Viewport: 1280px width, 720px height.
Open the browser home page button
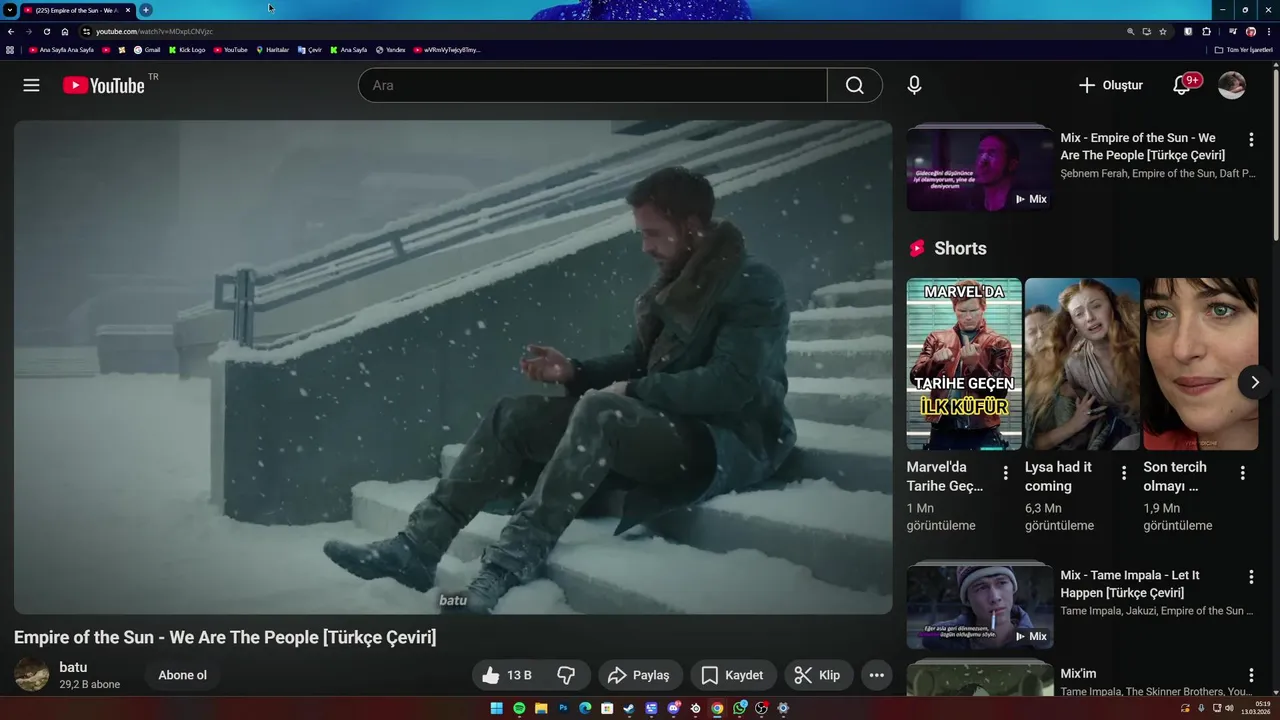coord(65,31)
